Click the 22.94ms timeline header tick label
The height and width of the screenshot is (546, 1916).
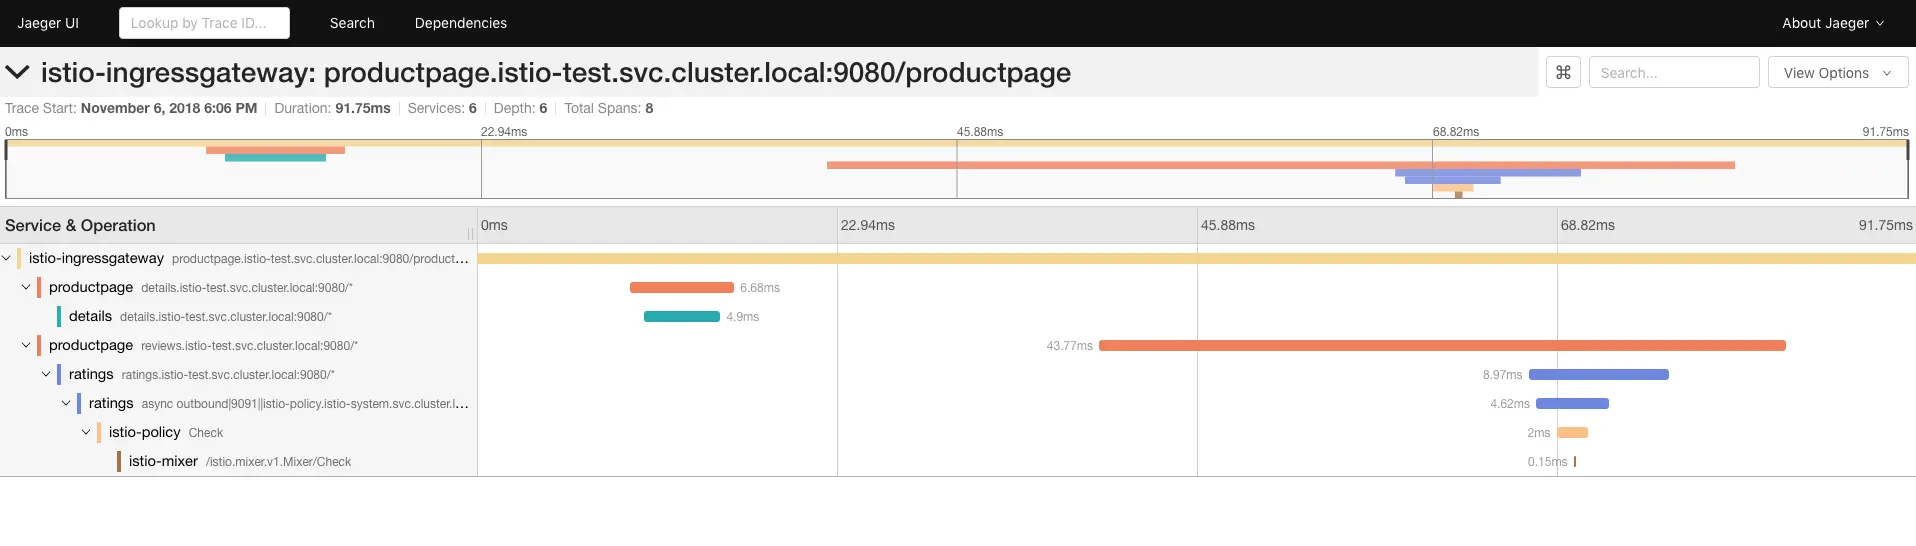(x=868, y=225)
